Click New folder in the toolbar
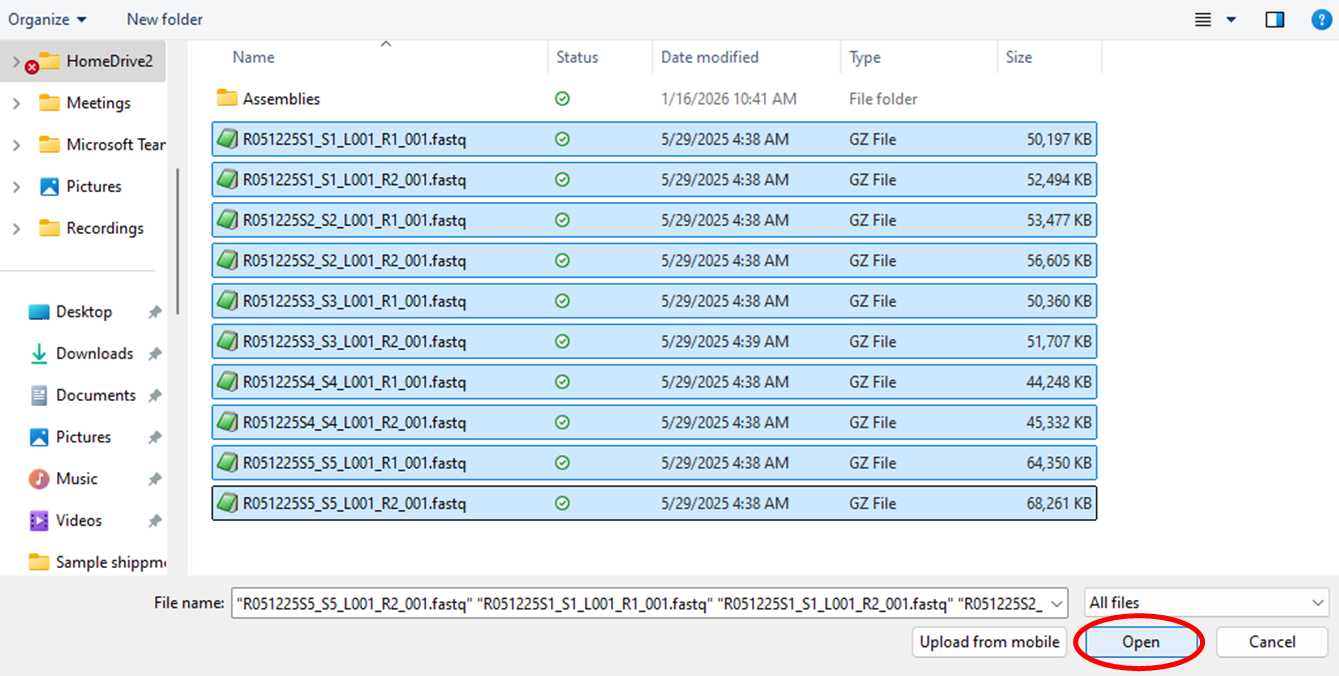The image size is (1339, 676). point(164,19)
